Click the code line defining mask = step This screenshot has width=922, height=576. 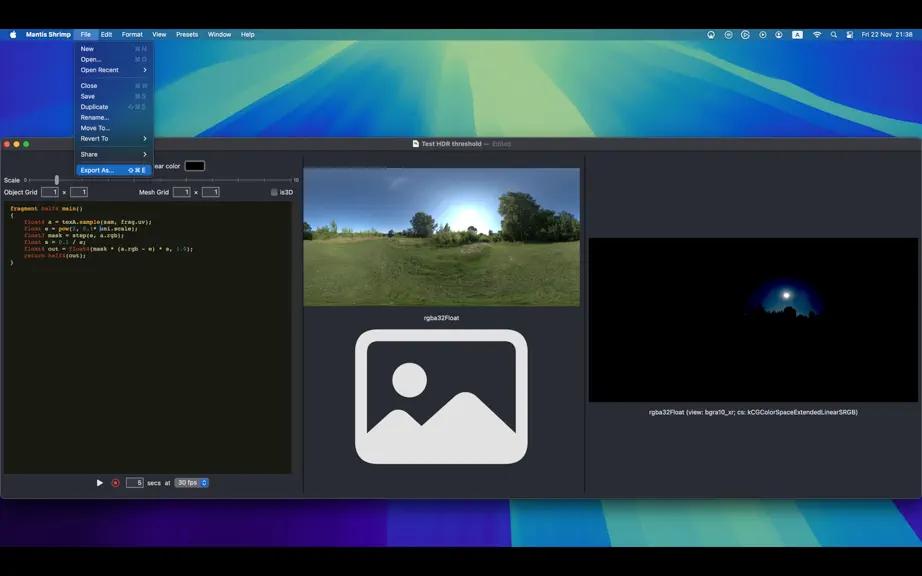(x=74, y=235)
